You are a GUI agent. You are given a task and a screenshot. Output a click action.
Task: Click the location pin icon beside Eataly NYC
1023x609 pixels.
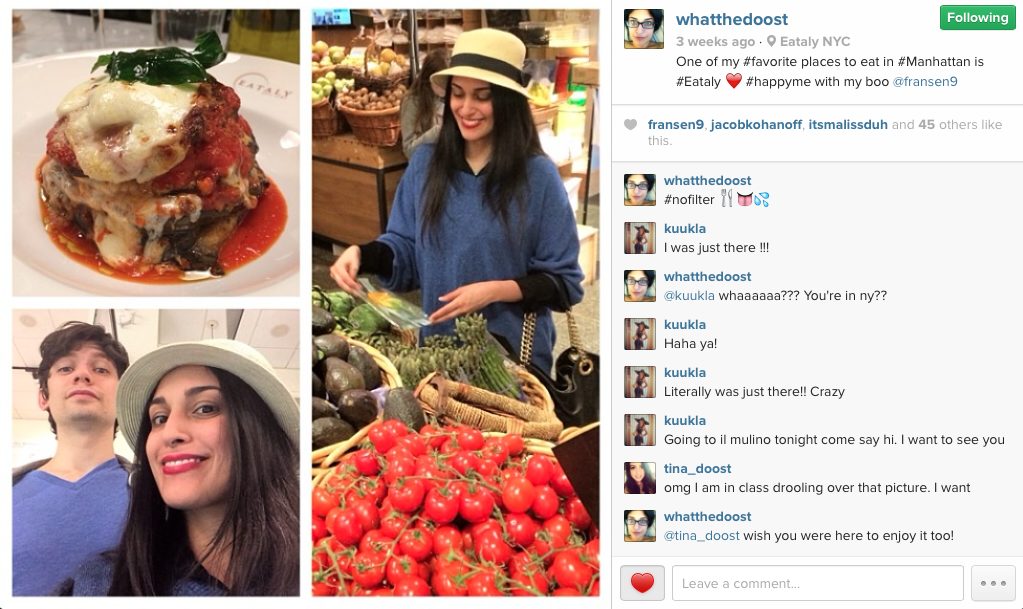tap(771, 41)
